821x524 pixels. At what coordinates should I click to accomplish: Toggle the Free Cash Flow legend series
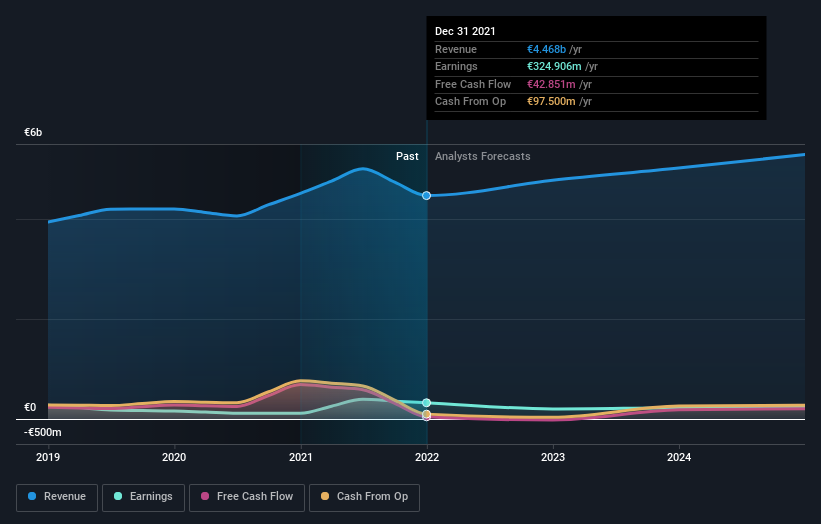point(247,497)
